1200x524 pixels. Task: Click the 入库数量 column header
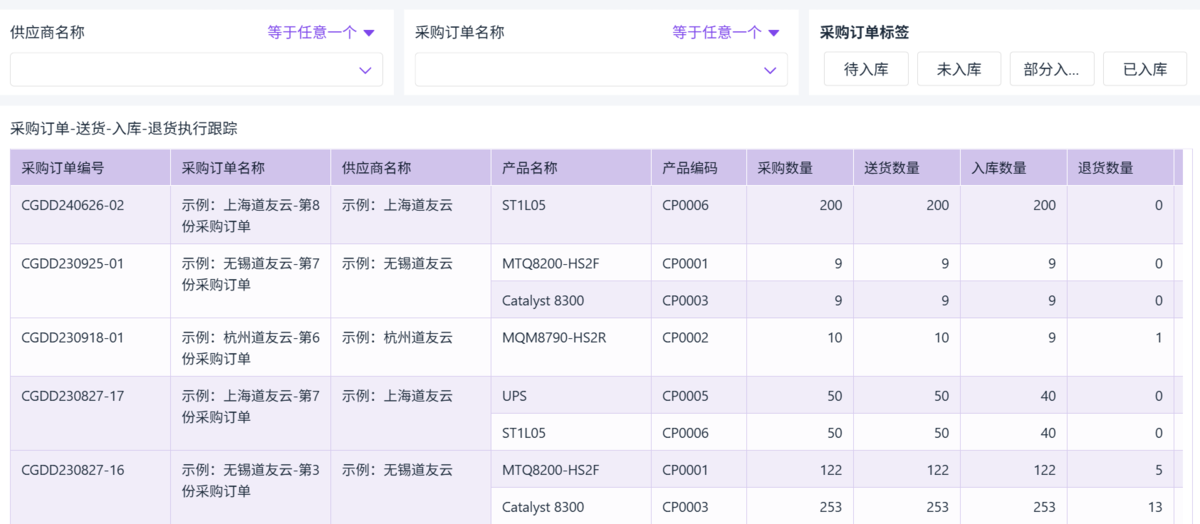click(1013, 168)
